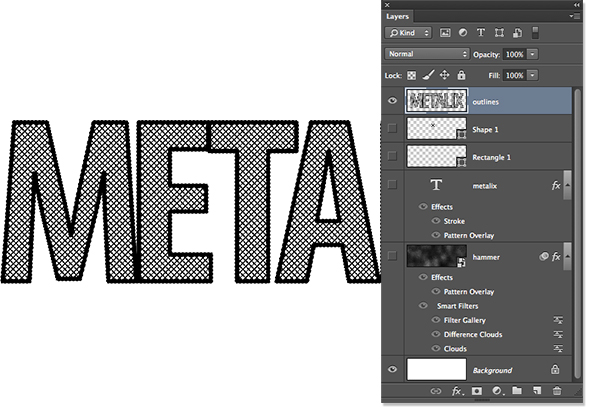This screenshot has height=408, width=590.
Task: Open Clouds filter blending options icon
Action: coord(558,349)
